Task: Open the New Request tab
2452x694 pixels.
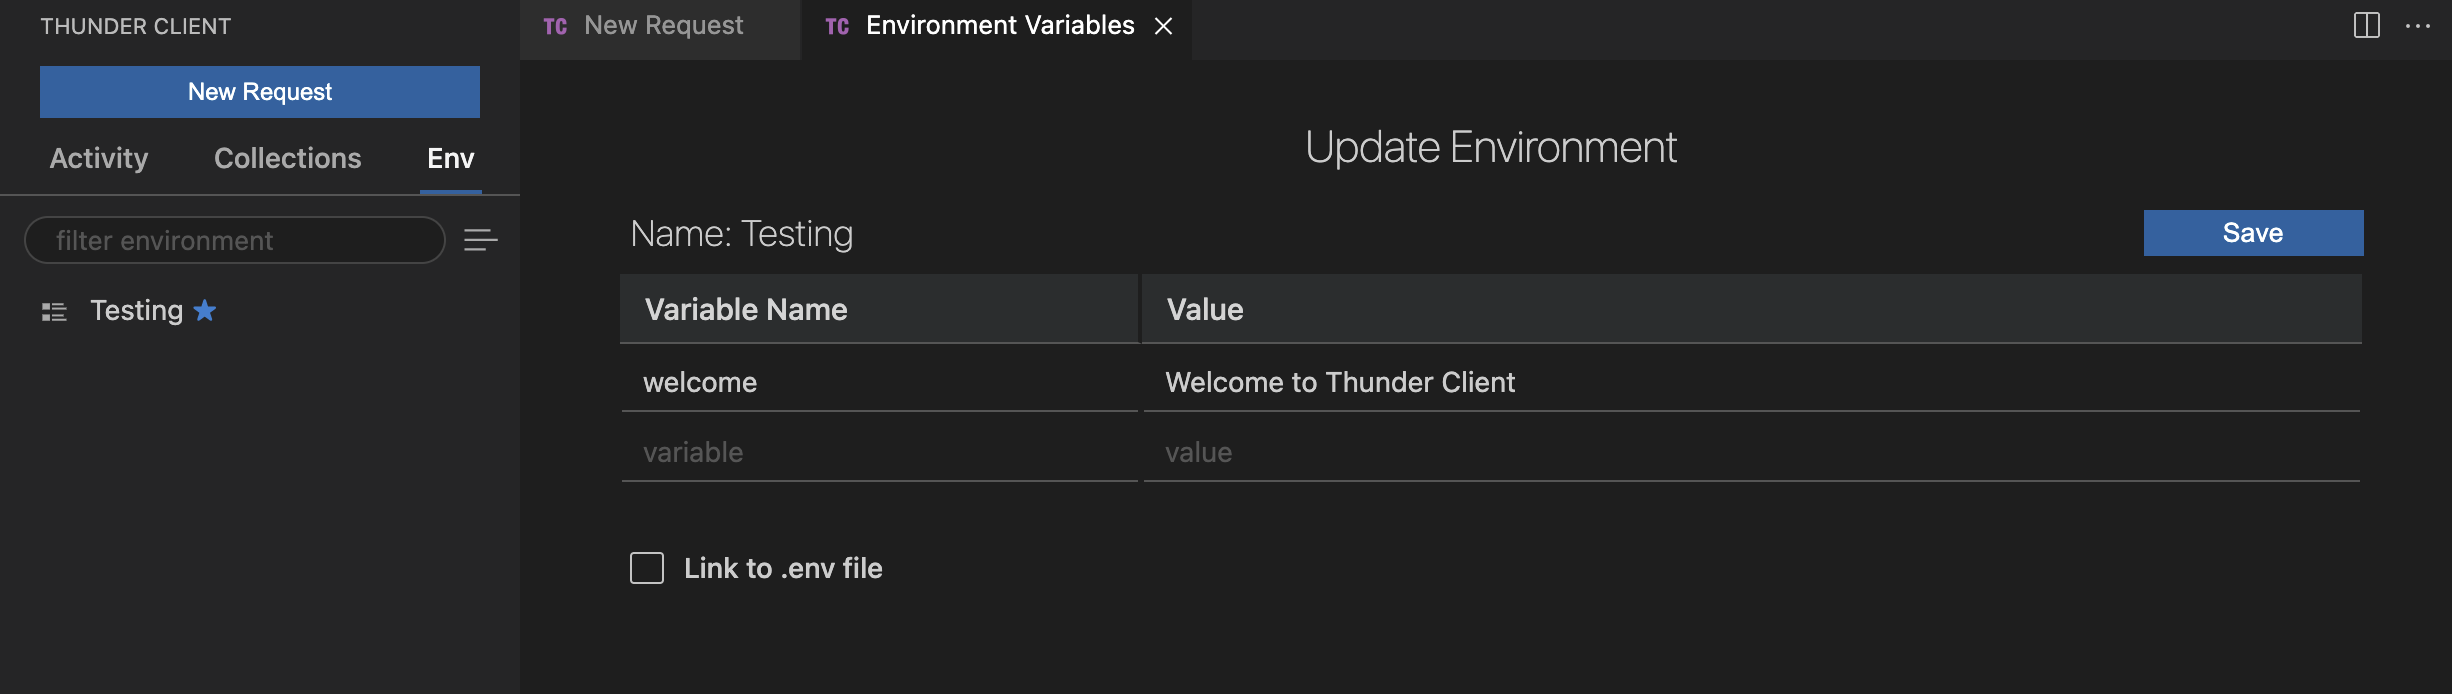Action: tap(662, 26)
